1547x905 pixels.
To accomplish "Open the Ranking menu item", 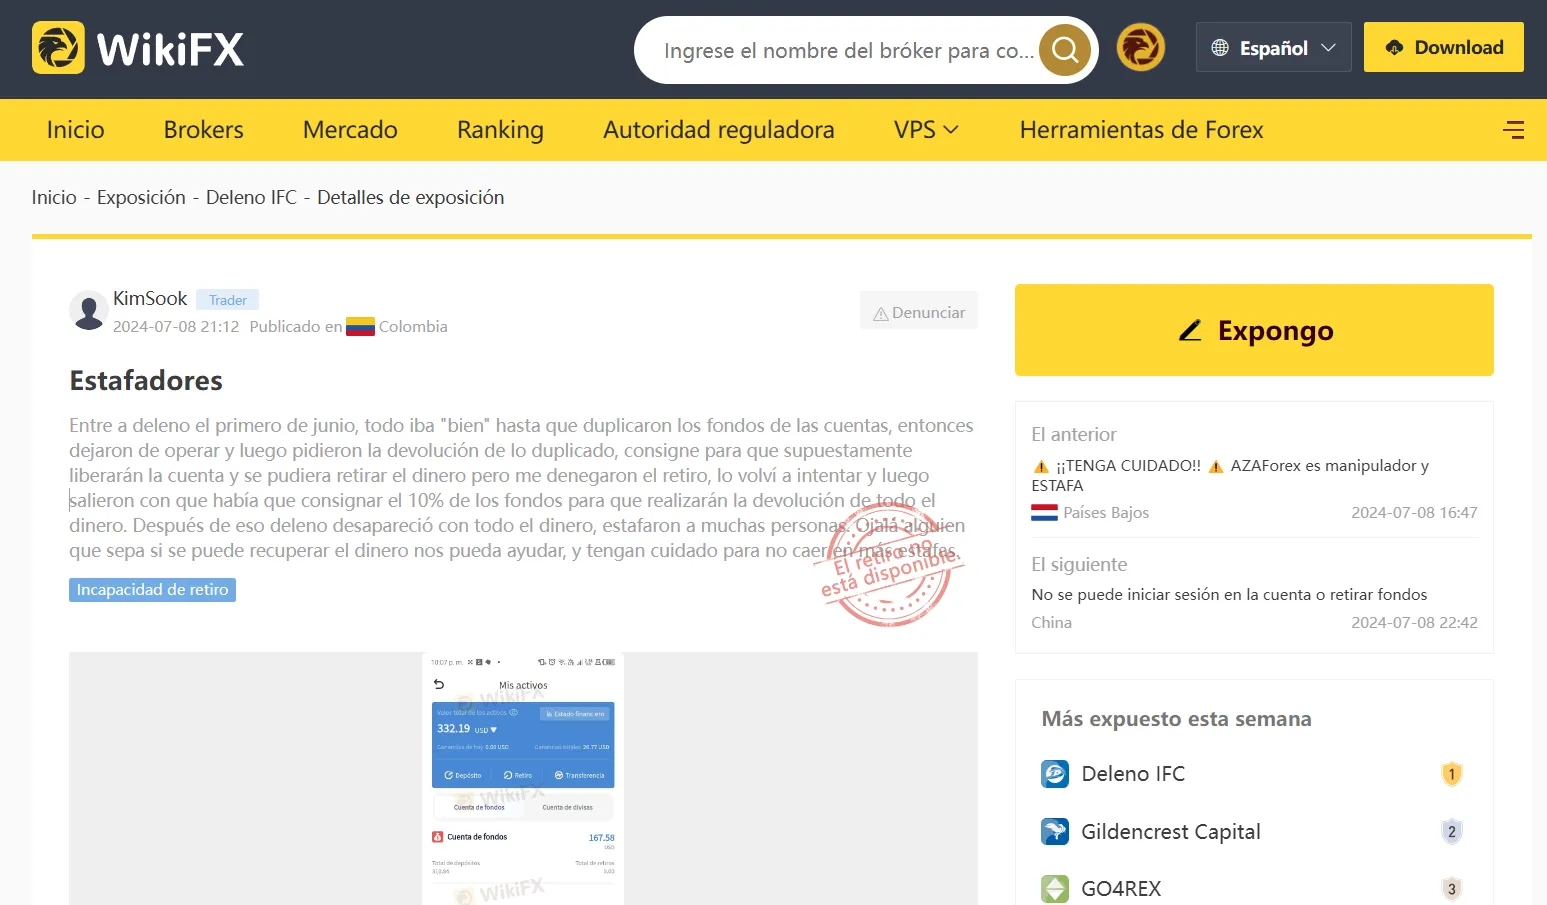I will [500, 130].
